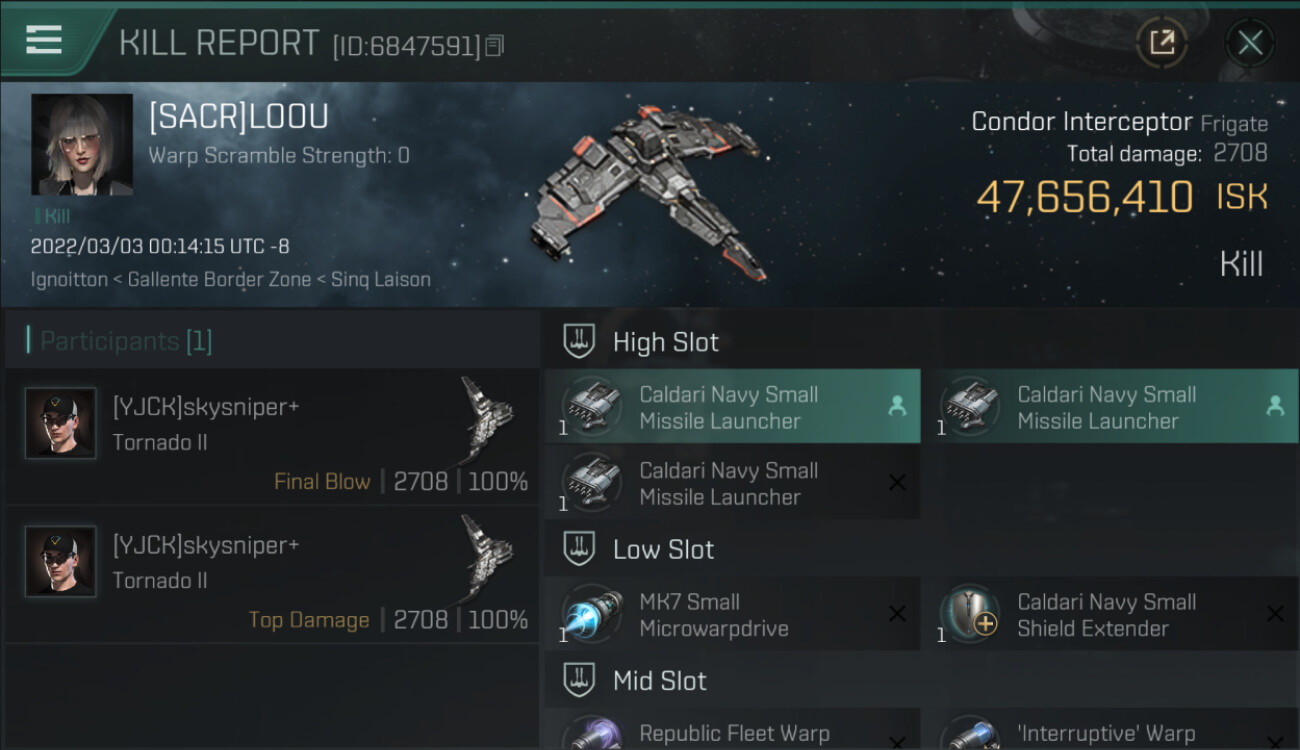Click the share kill report icon
This screenshot has height=750, width=1300.
tap(1162, 42)
